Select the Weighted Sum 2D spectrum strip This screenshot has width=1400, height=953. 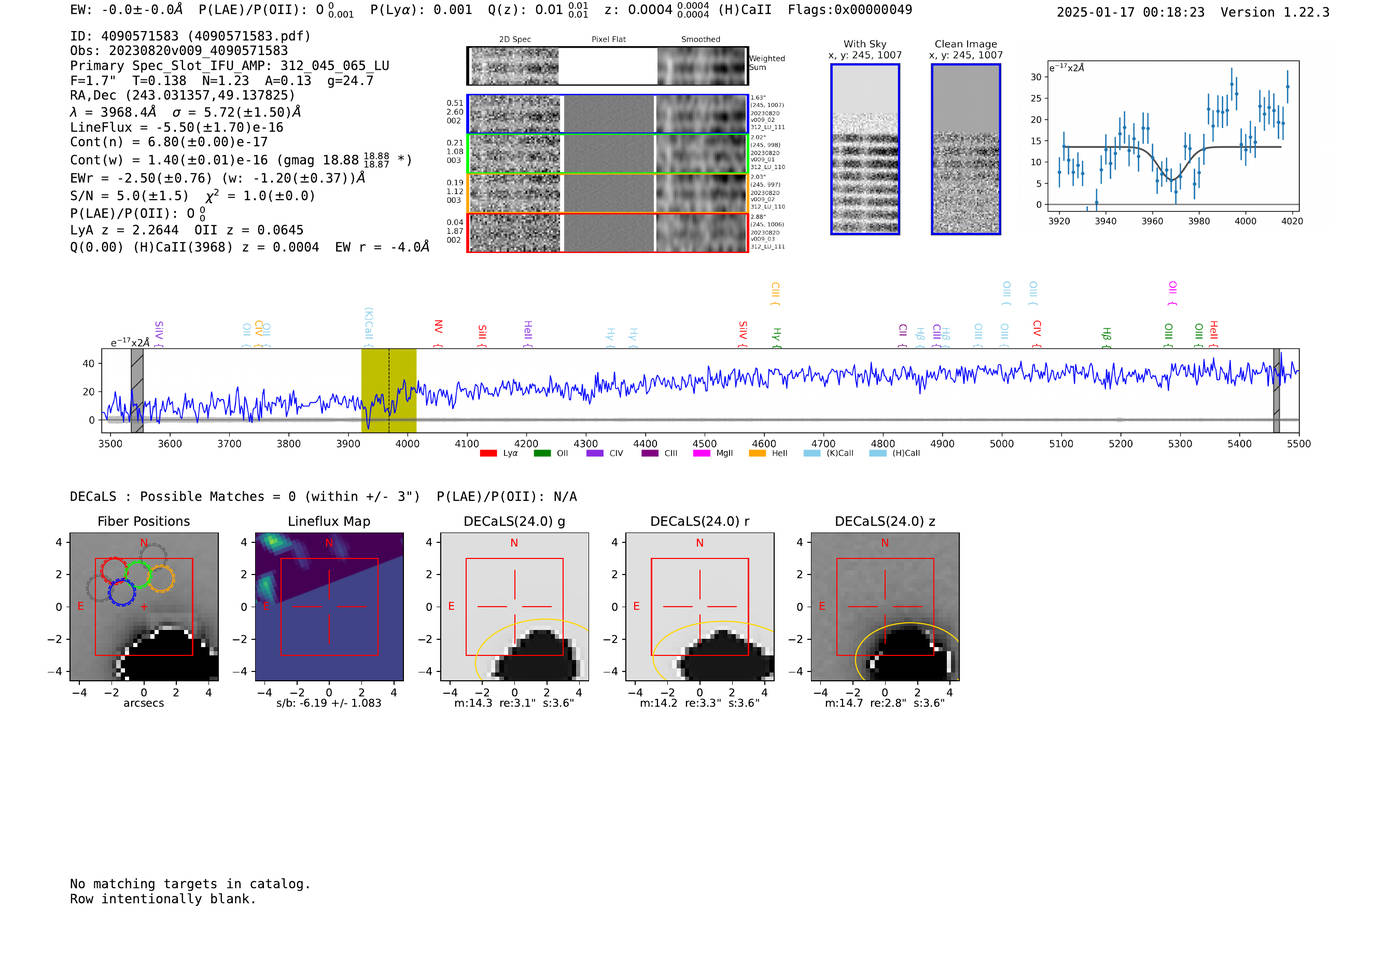608,66
